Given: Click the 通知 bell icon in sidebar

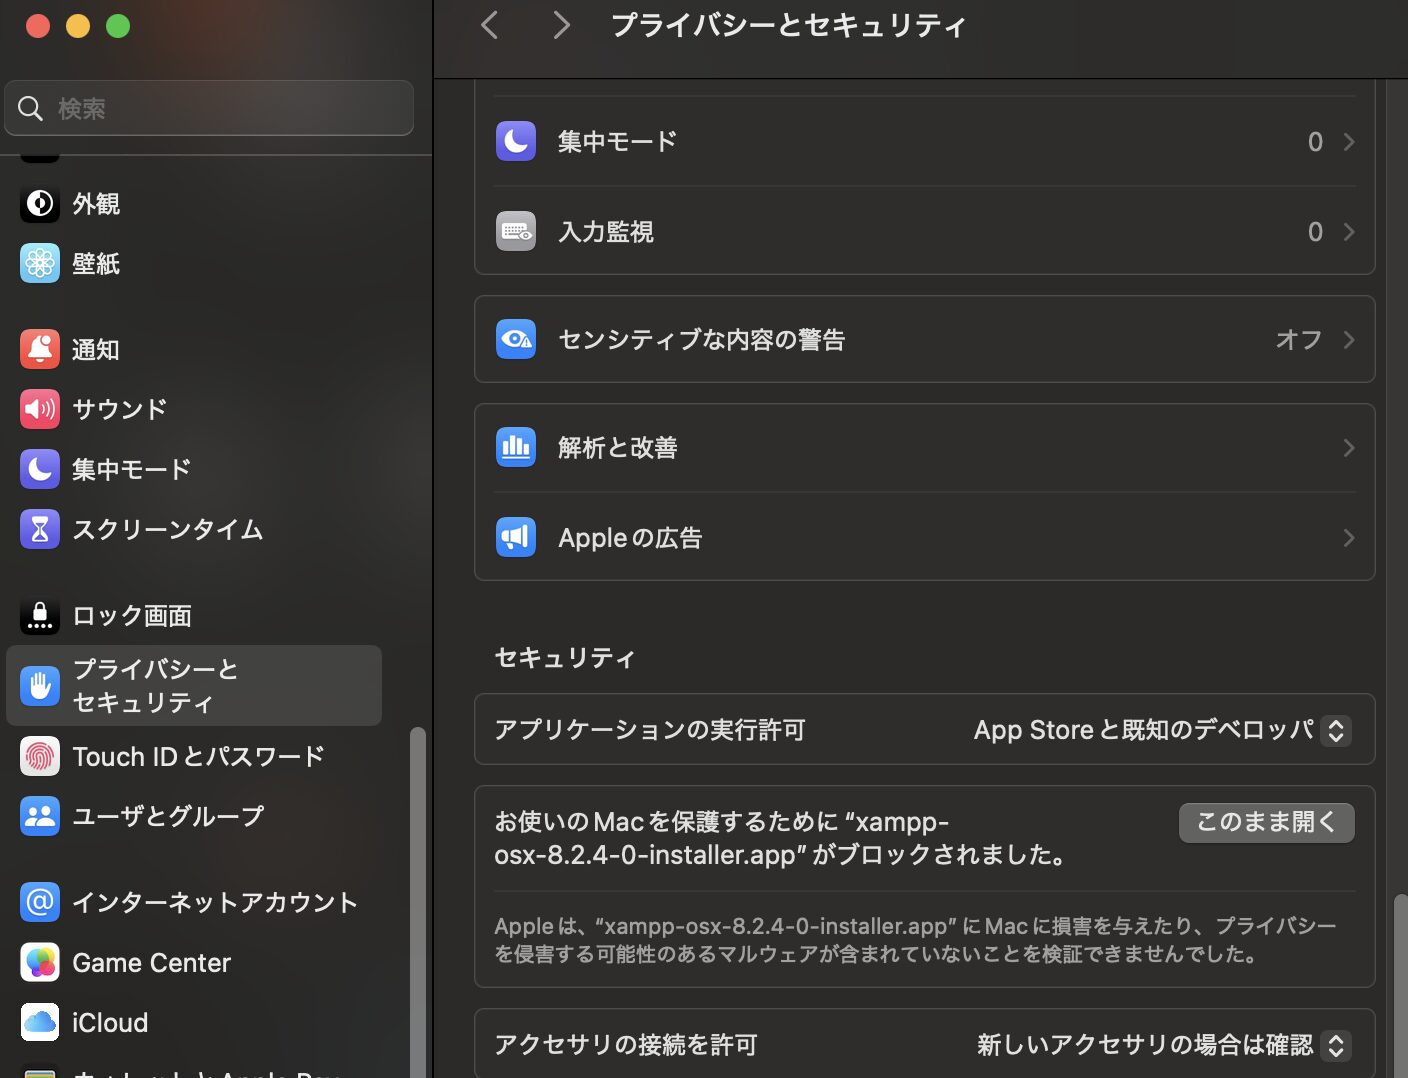Looking at the screenshot, I should coord(40,349).
